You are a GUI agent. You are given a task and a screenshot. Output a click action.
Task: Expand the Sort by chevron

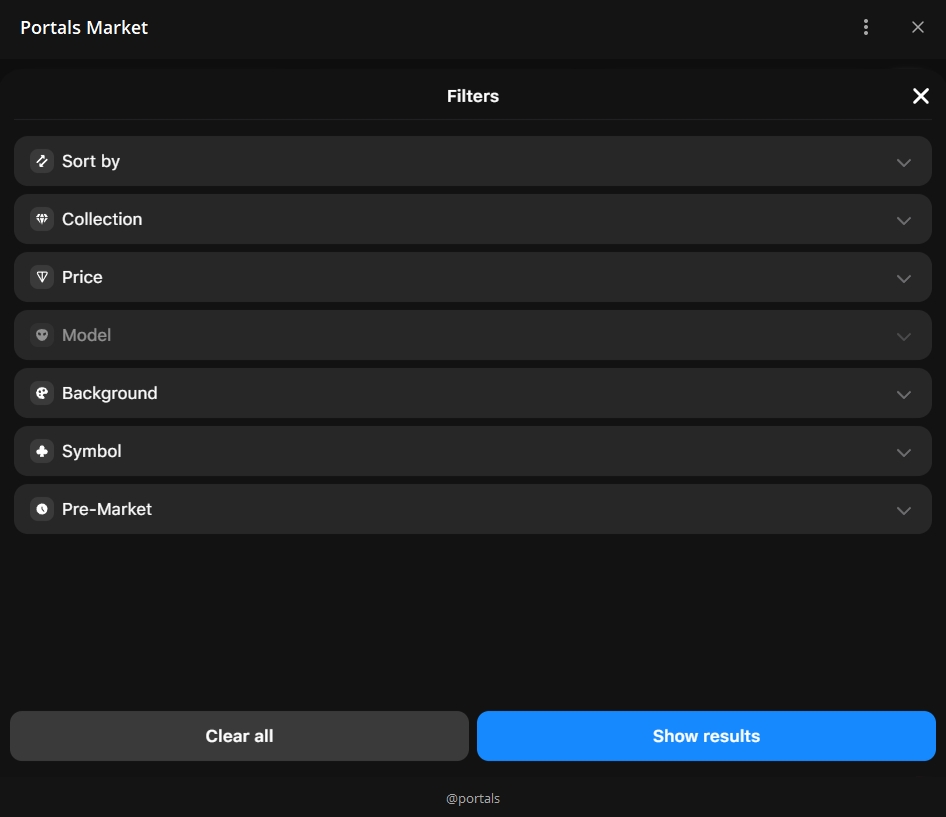tap(903, 162)
